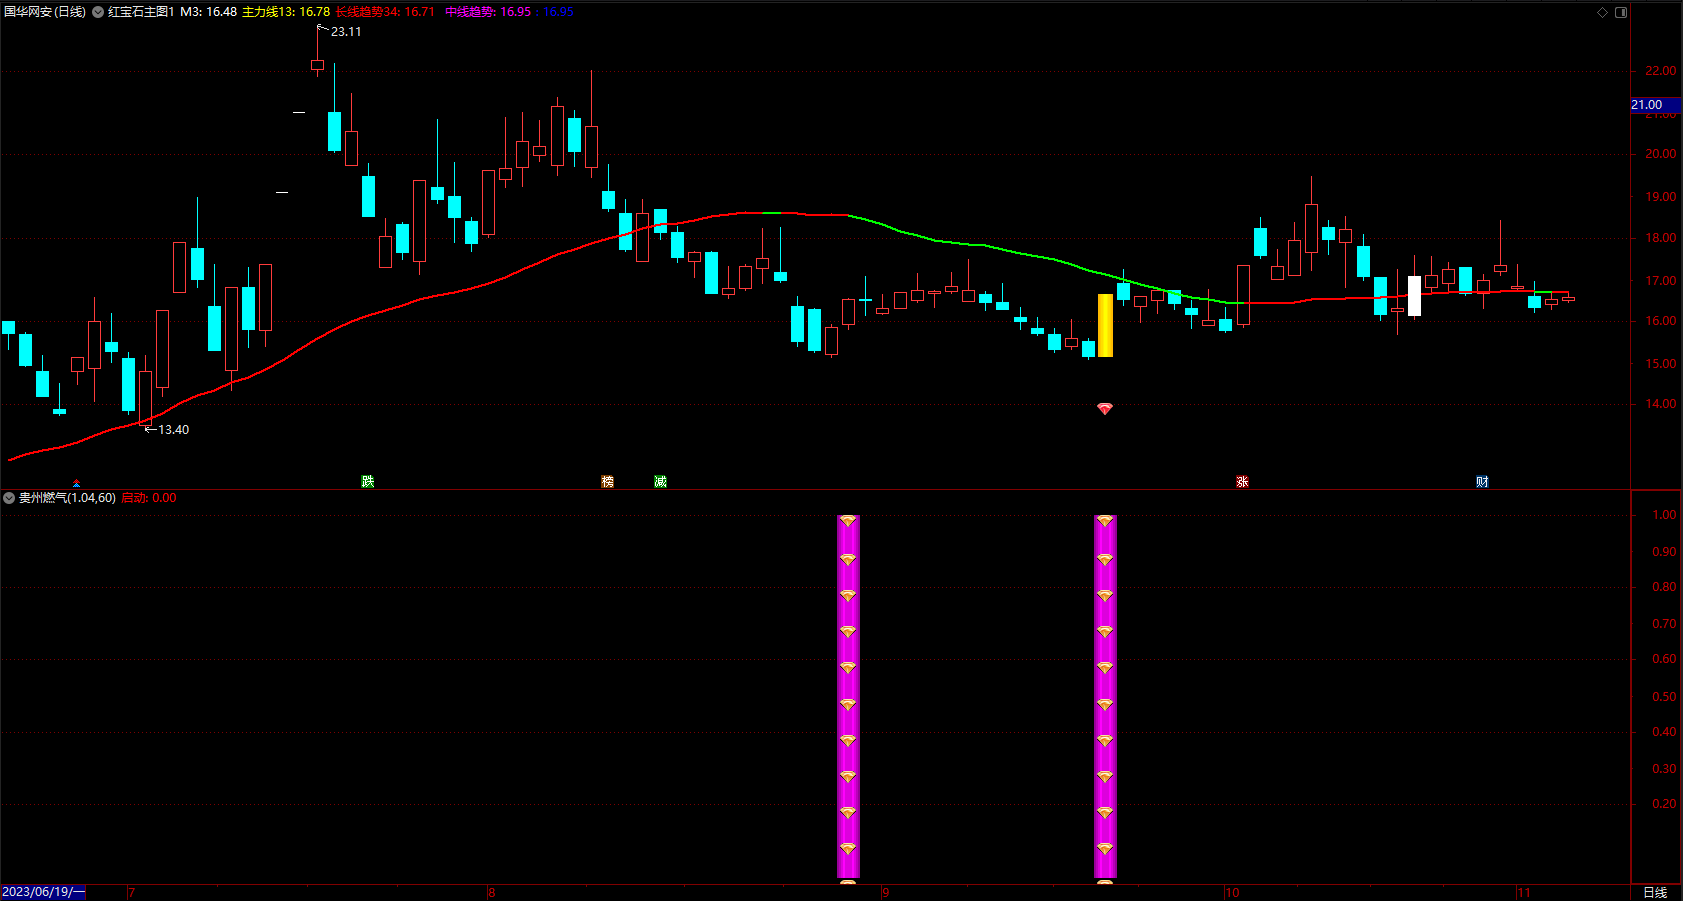Click the 财 financial event marker icon
Viewport: 1683px width, 901px height.
point(1482,482)
